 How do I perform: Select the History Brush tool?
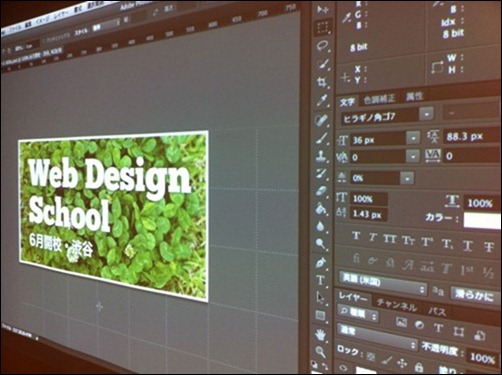coord(322,174)
